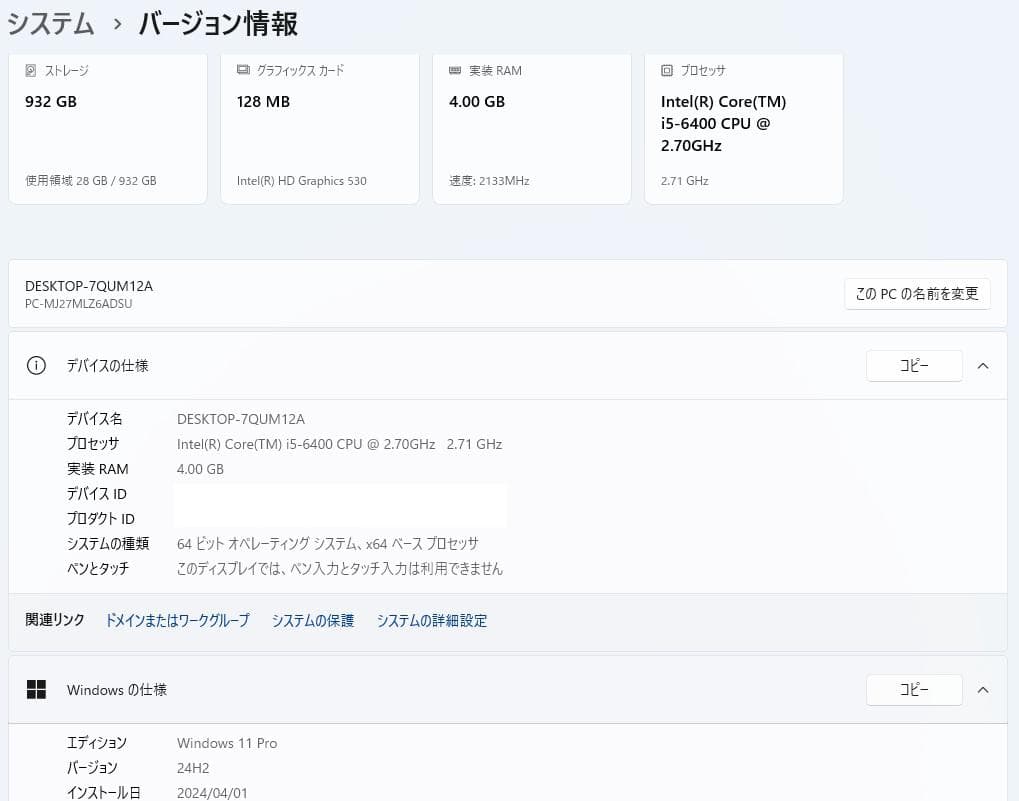Image resolution: width=1019 pixels, height=801 pixels.
Task: Click the プロセッサ CPU icon
Action: pyautogui.click(x=666, y=70)
